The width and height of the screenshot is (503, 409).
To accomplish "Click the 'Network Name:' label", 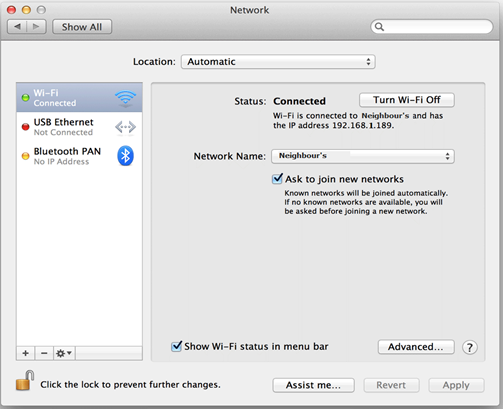I will [230, 156].
